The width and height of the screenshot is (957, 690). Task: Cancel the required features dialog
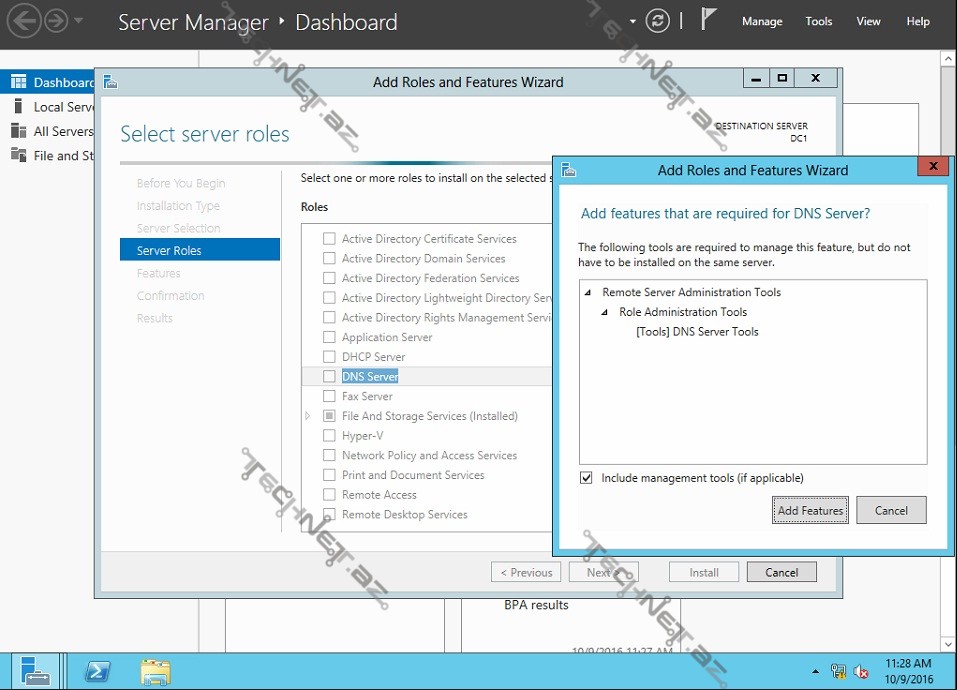[x=890, y=510]
